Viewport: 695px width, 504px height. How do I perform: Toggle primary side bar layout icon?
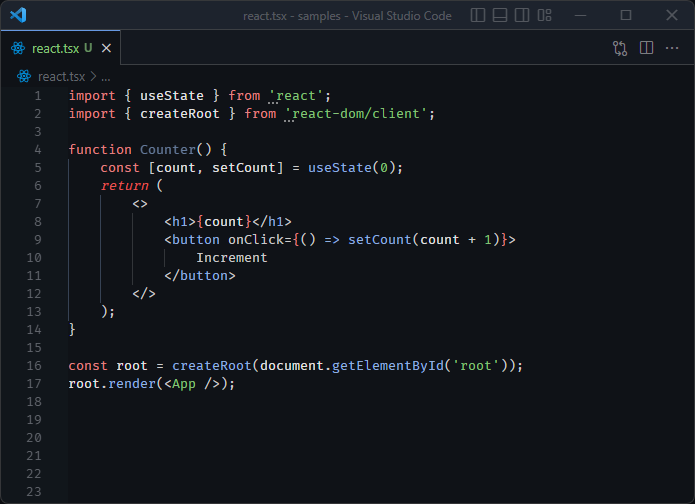click(x=477, y=16)
